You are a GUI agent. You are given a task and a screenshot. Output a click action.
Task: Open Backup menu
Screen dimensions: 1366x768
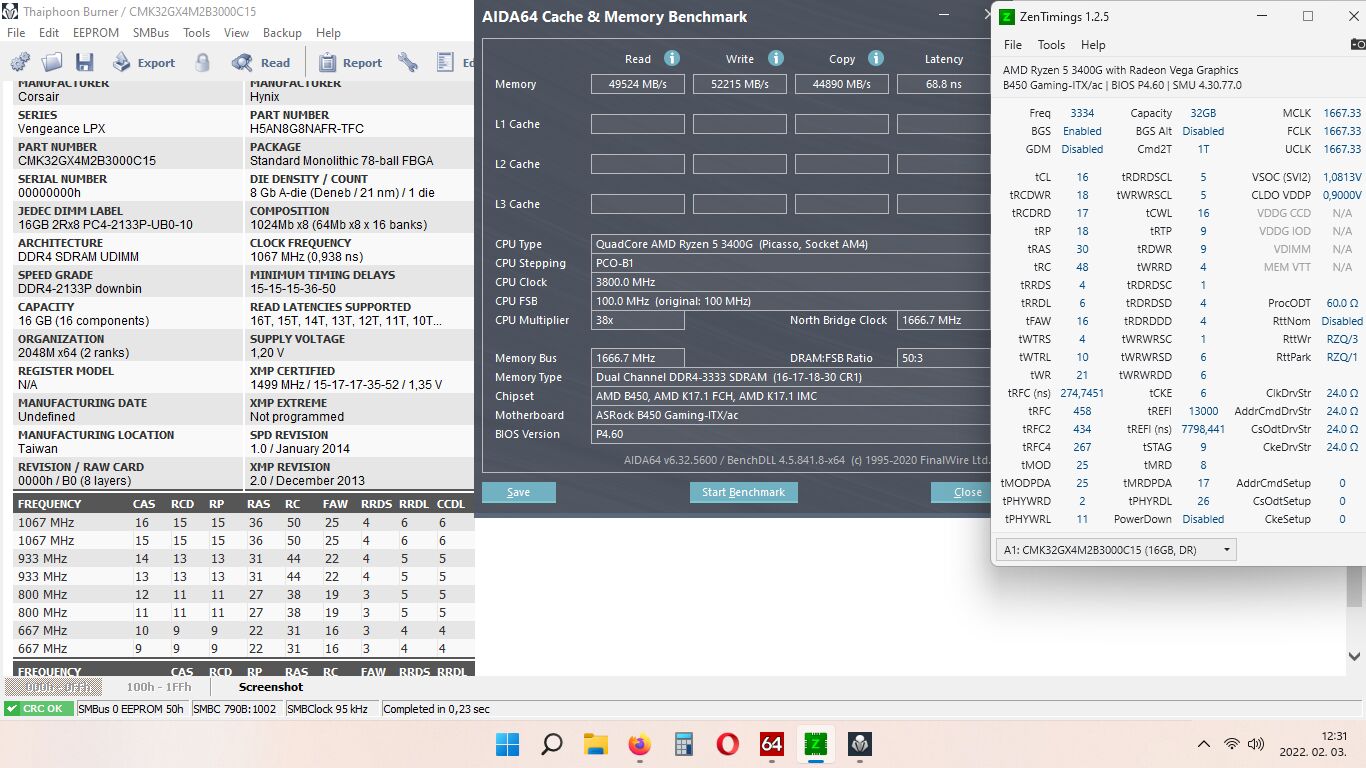[282, 32]
